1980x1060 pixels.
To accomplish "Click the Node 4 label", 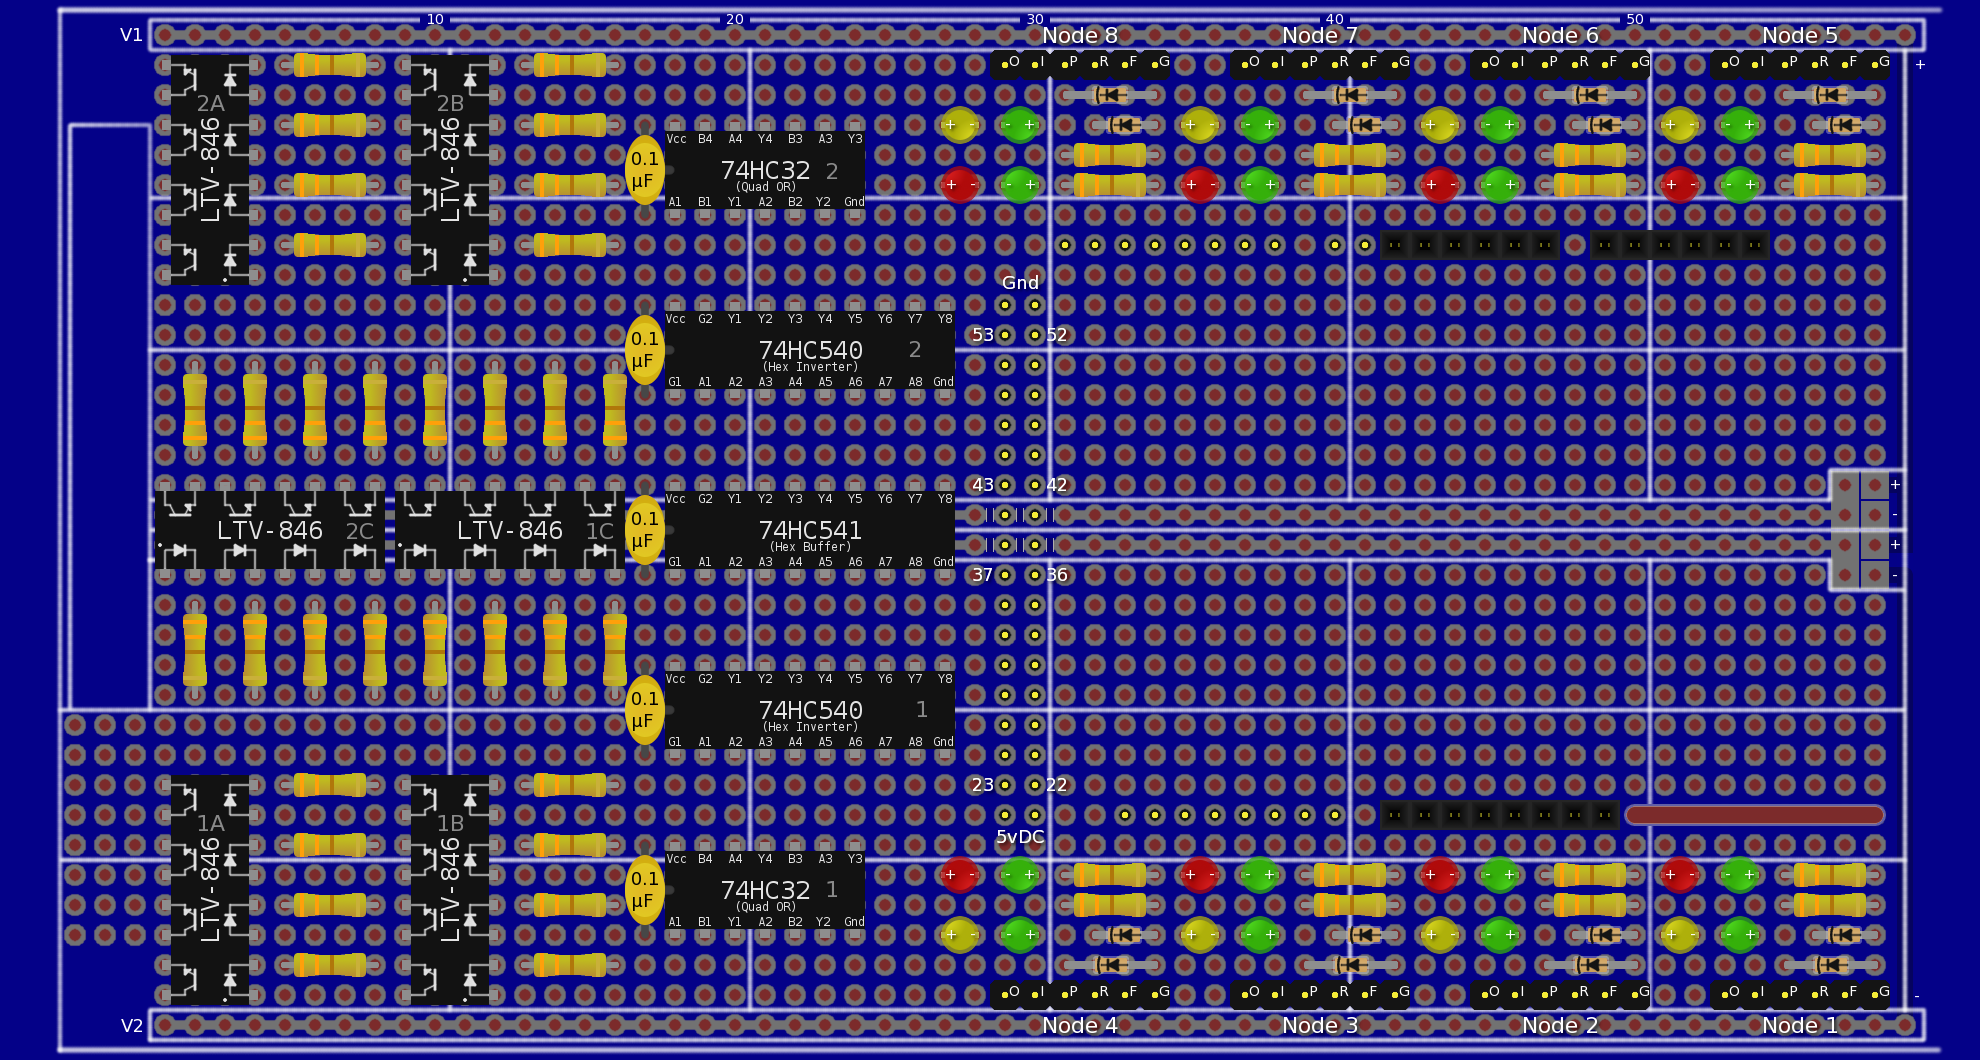I will 1080,1025.
